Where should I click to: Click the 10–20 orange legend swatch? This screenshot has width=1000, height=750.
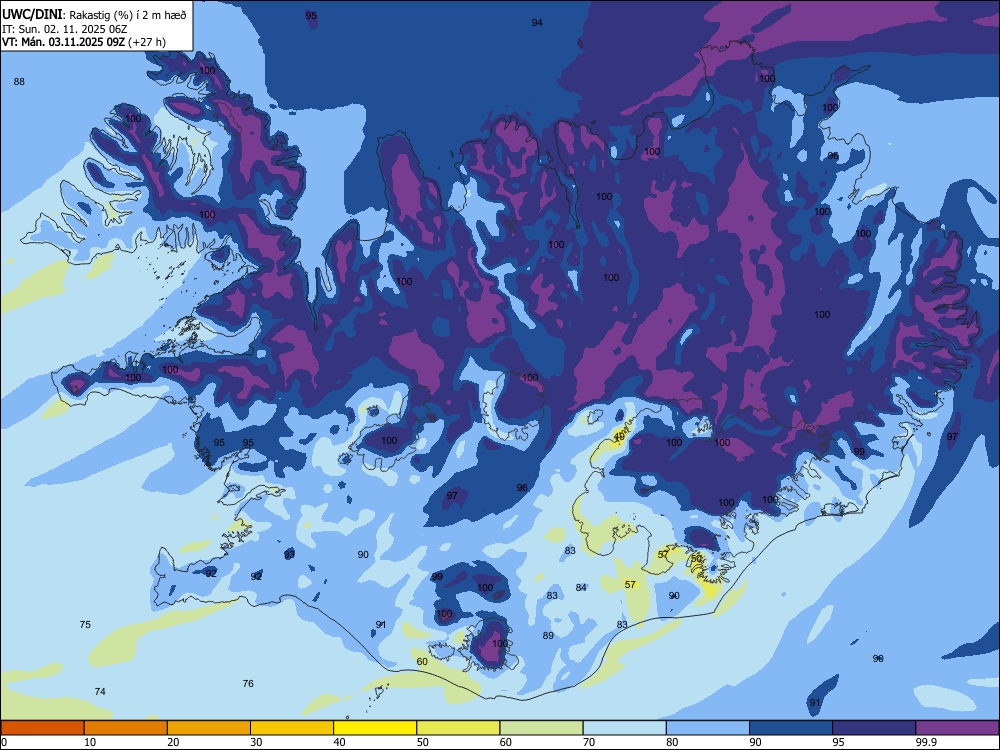[x=126, y=728]
